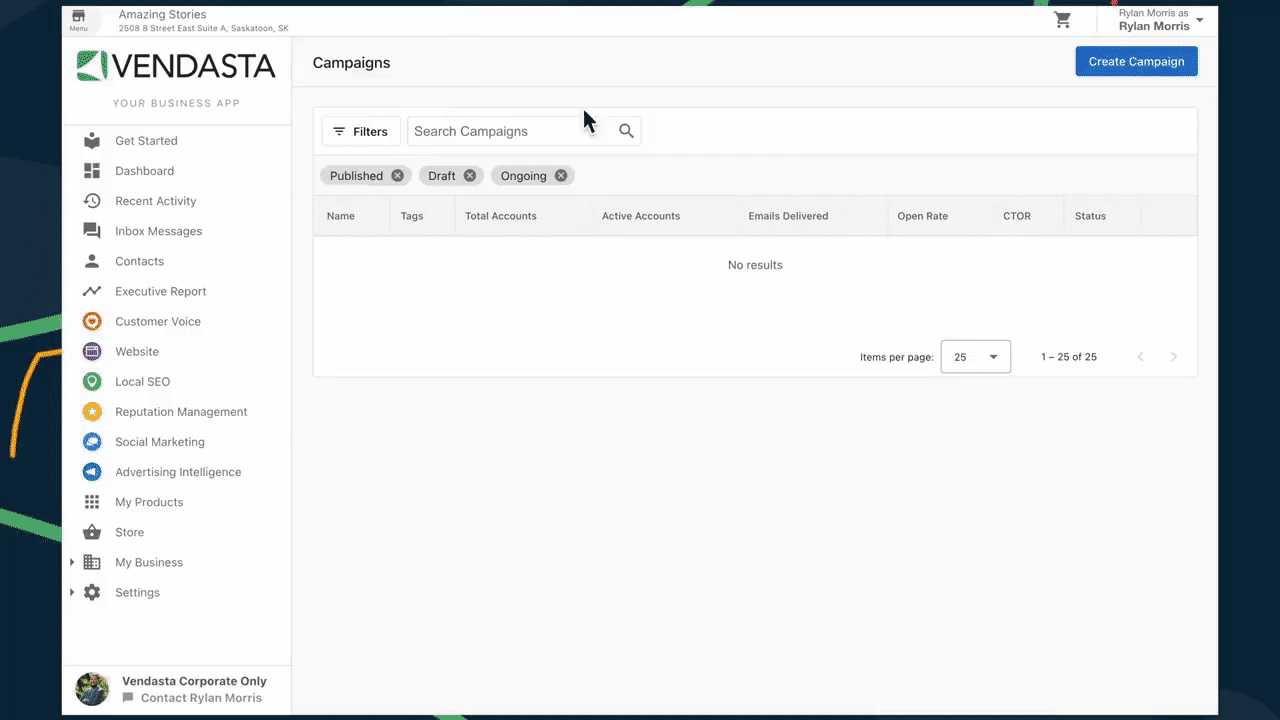1280x720 pixels.
Task: Remove the Ongoing filter chip
Action: pos(561,175)
